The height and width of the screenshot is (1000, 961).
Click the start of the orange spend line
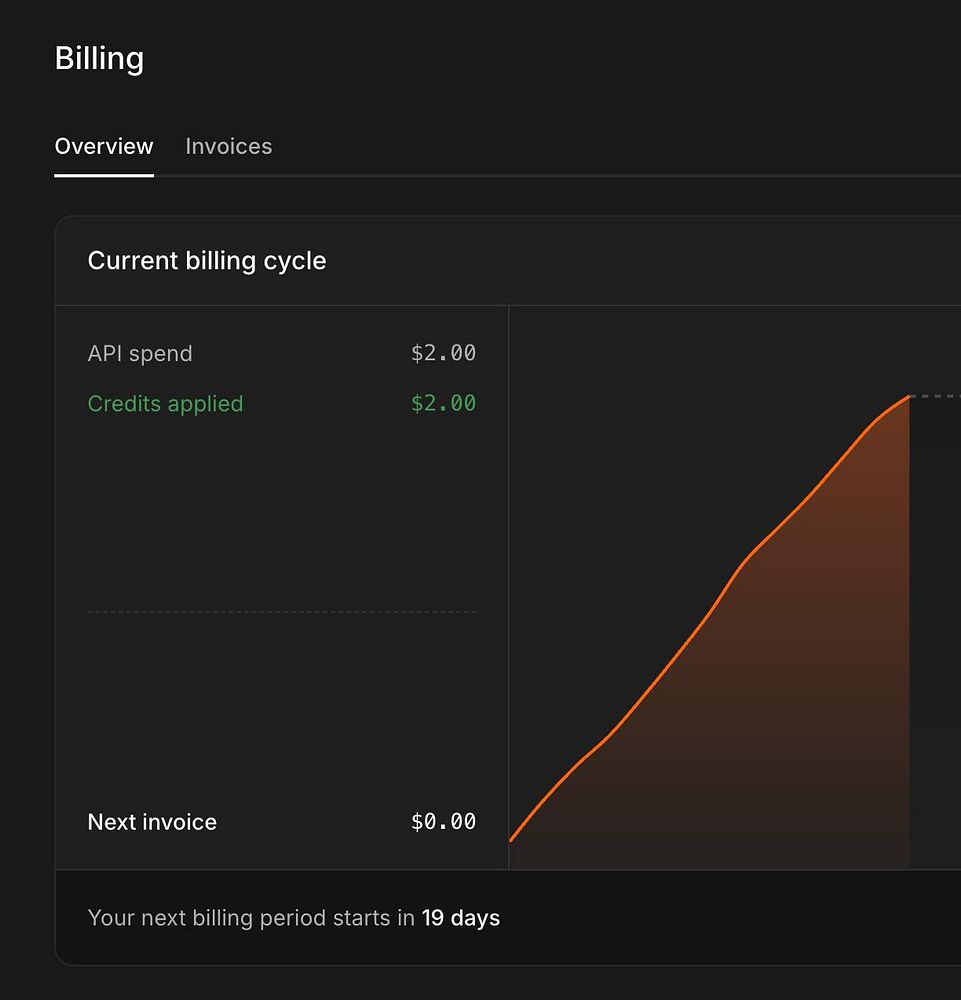pyautogui.click(x=511, y=840)
